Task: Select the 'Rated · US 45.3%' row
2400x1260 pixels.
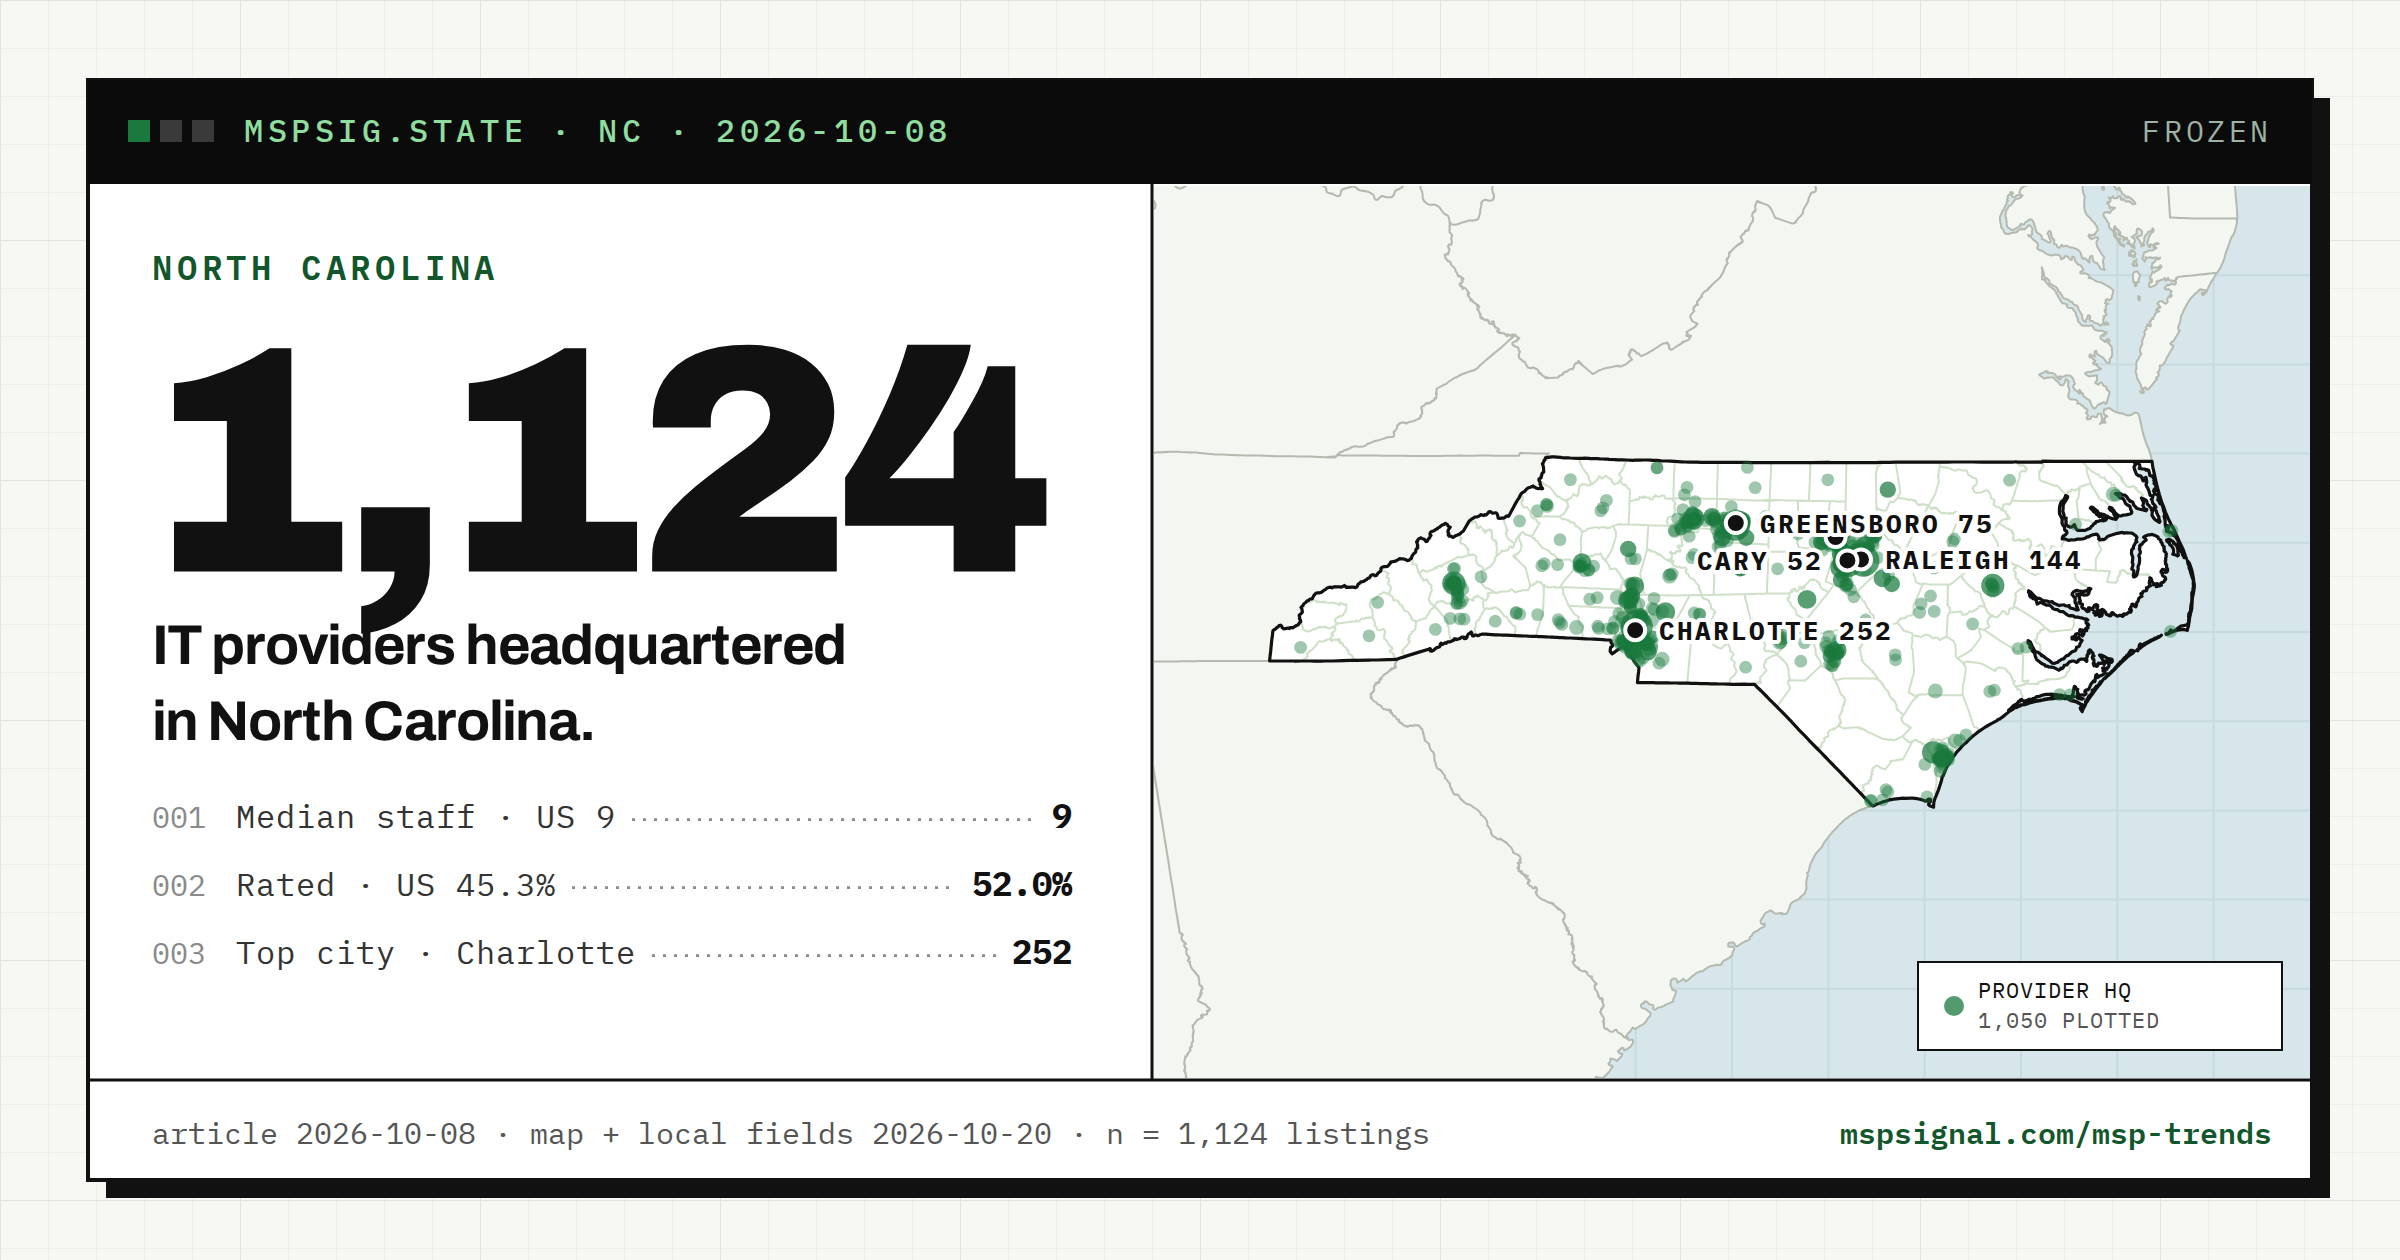Action: click(612, 885)
